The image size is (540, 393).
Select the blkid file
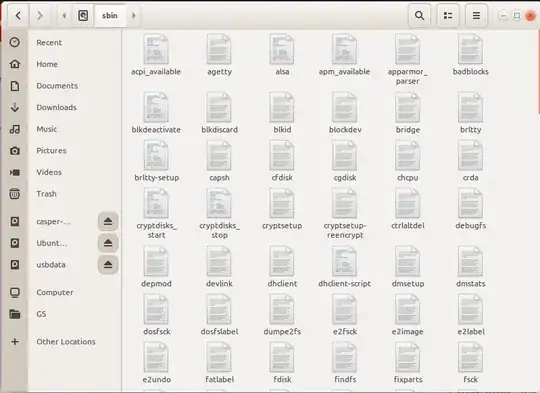pos(282,113)
